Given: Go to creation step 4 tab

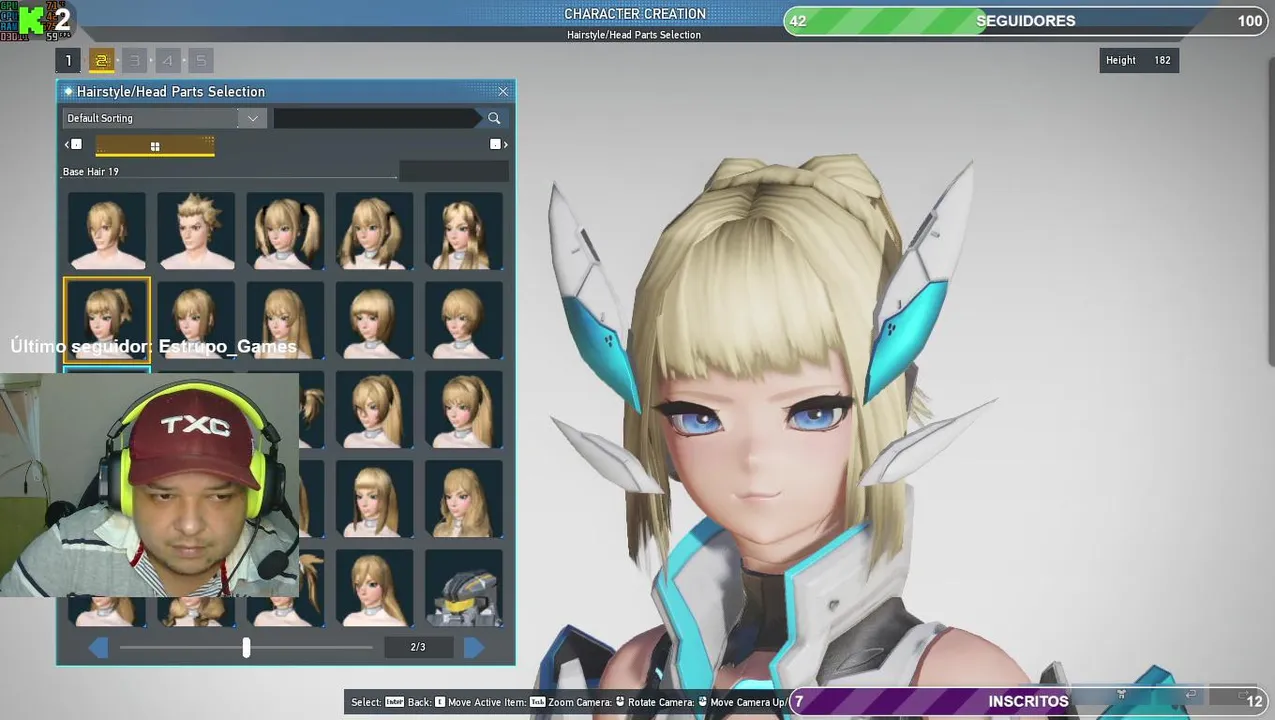Looking at the screenshot, I should click(x=167, y=61).
